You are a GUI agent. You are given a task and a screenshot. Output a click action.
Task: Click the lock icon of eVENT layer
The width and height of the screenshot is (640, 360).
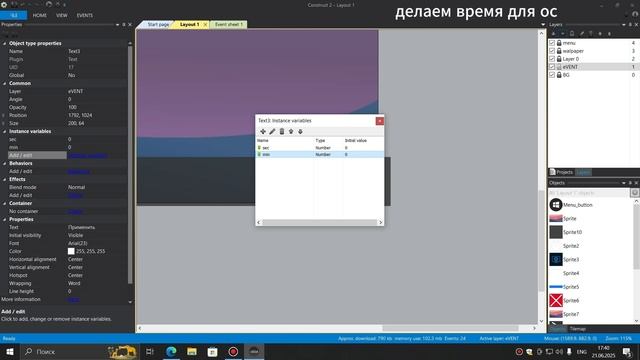coord(559,67)
